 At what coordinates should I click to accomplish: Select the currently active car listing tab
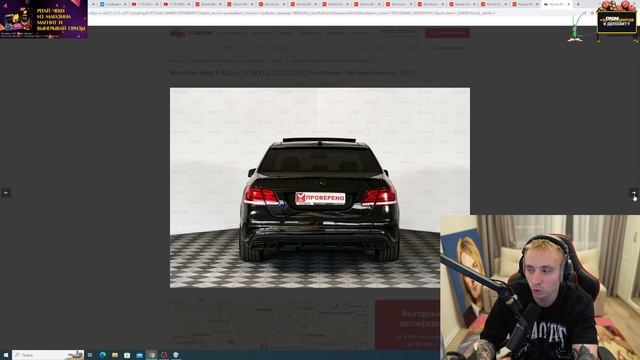tap(556, 4)
